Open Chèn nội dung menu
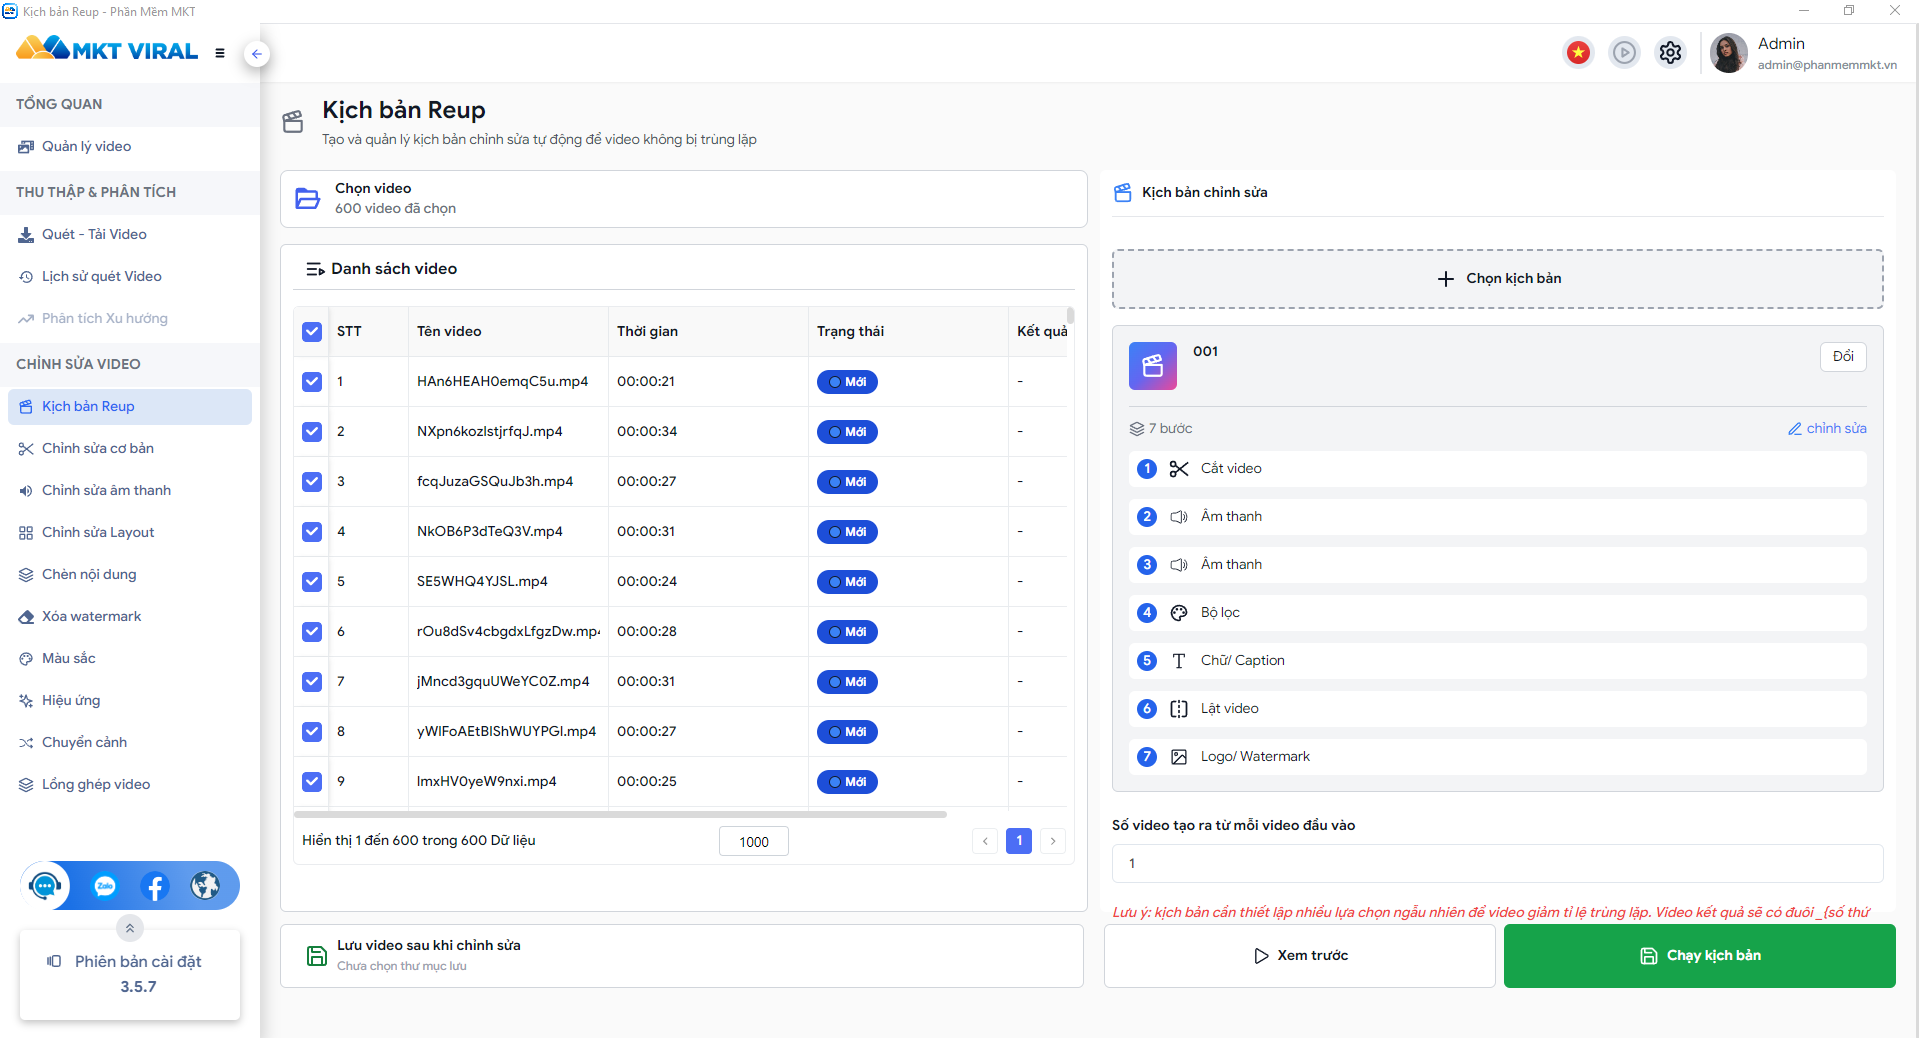The height and width of the screenshot is (1038, 1919). point(130,575)
